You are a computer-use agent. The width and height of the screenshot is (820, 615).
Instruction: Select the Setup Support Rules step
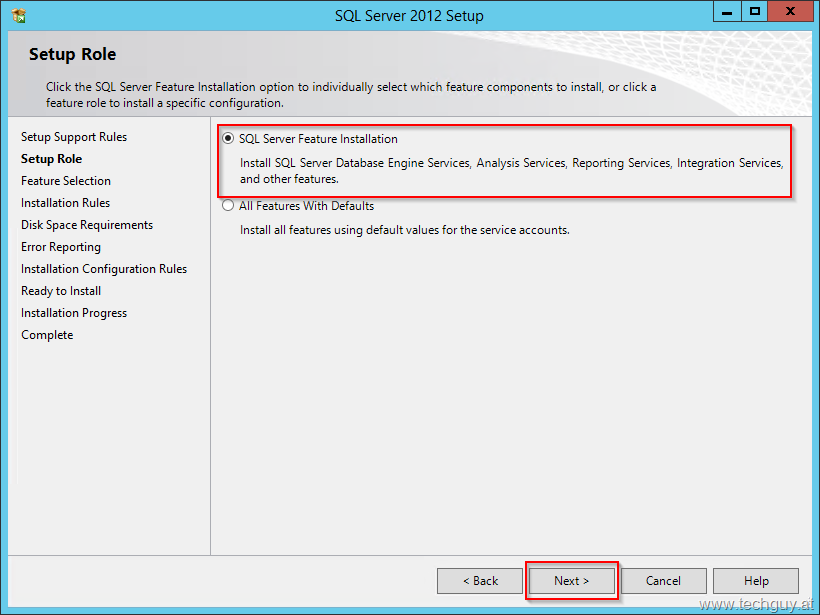click(74, 137)
